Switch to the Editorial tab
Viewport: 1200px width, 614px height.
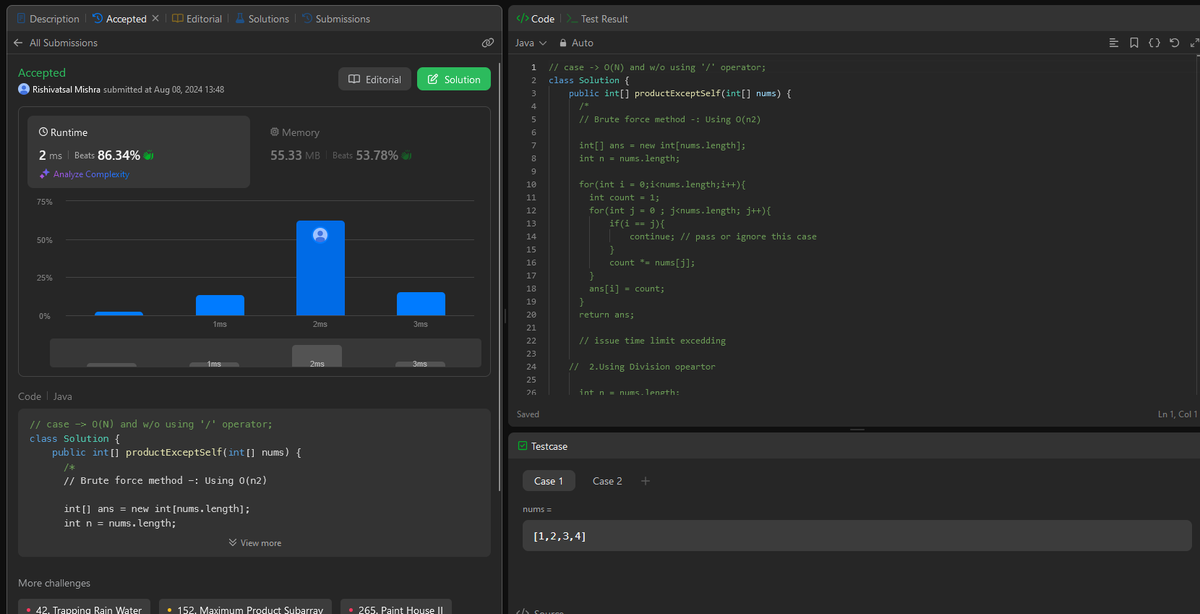coord(197,19)
